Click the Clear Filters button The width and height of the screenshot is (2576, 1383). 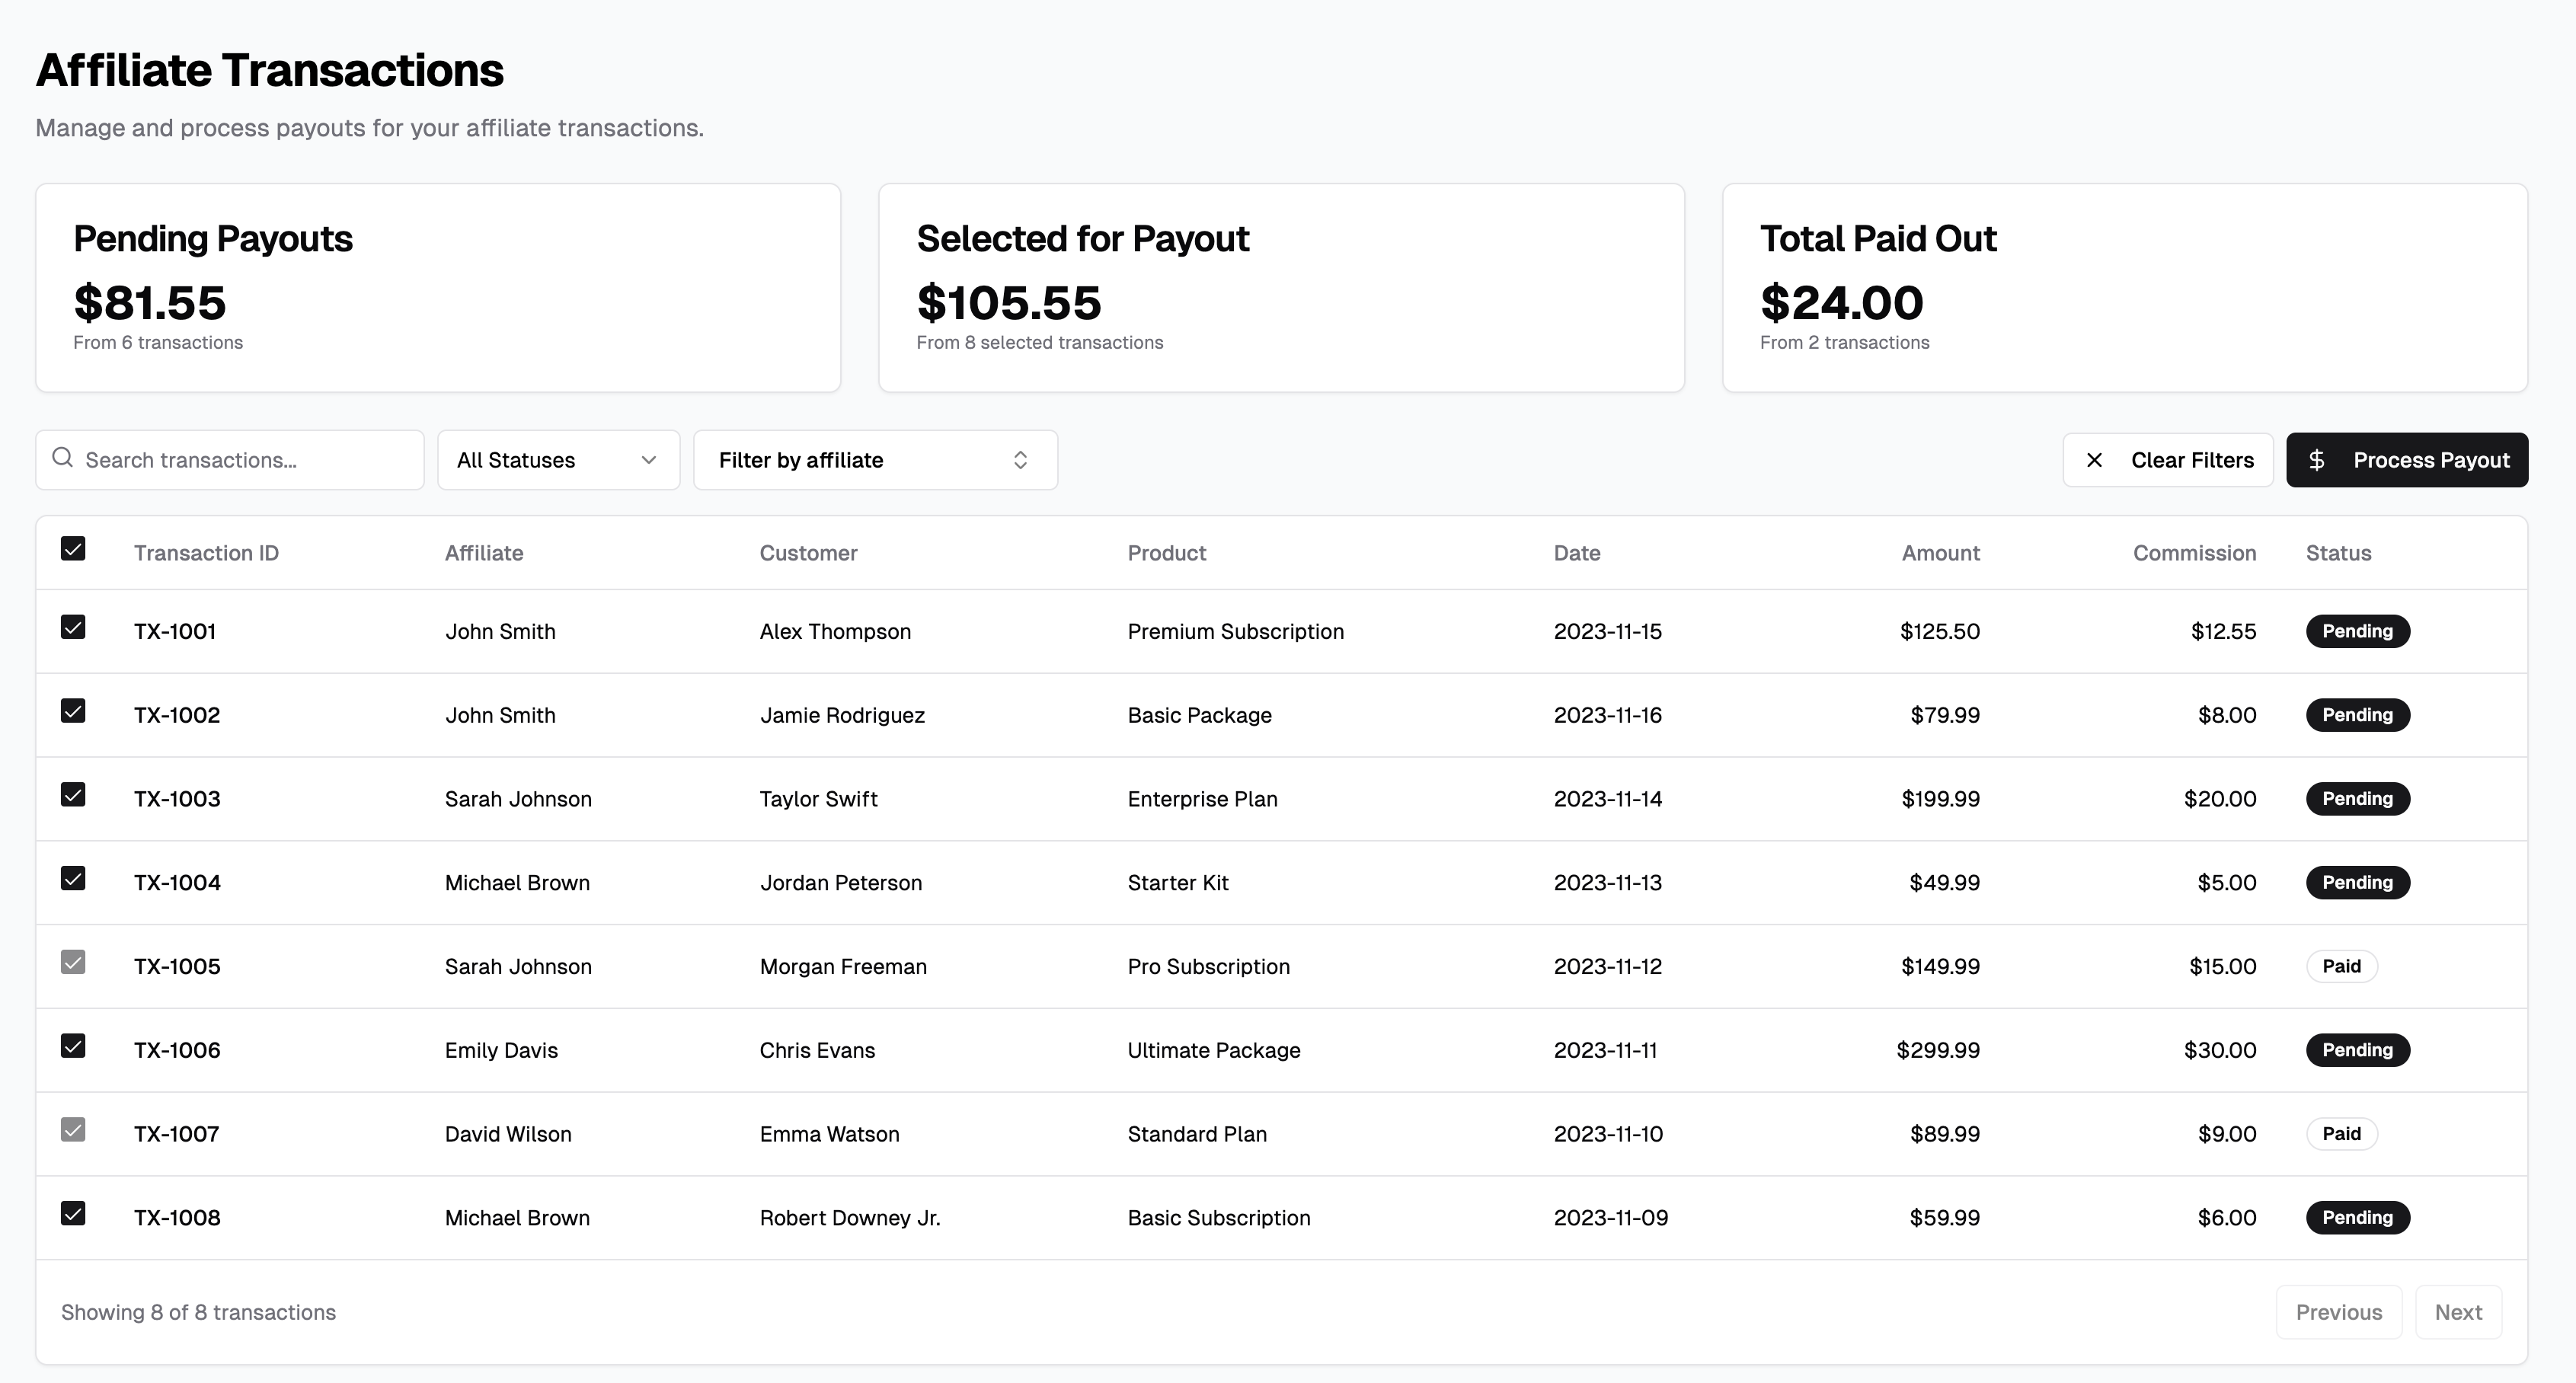pos(2168,460)
